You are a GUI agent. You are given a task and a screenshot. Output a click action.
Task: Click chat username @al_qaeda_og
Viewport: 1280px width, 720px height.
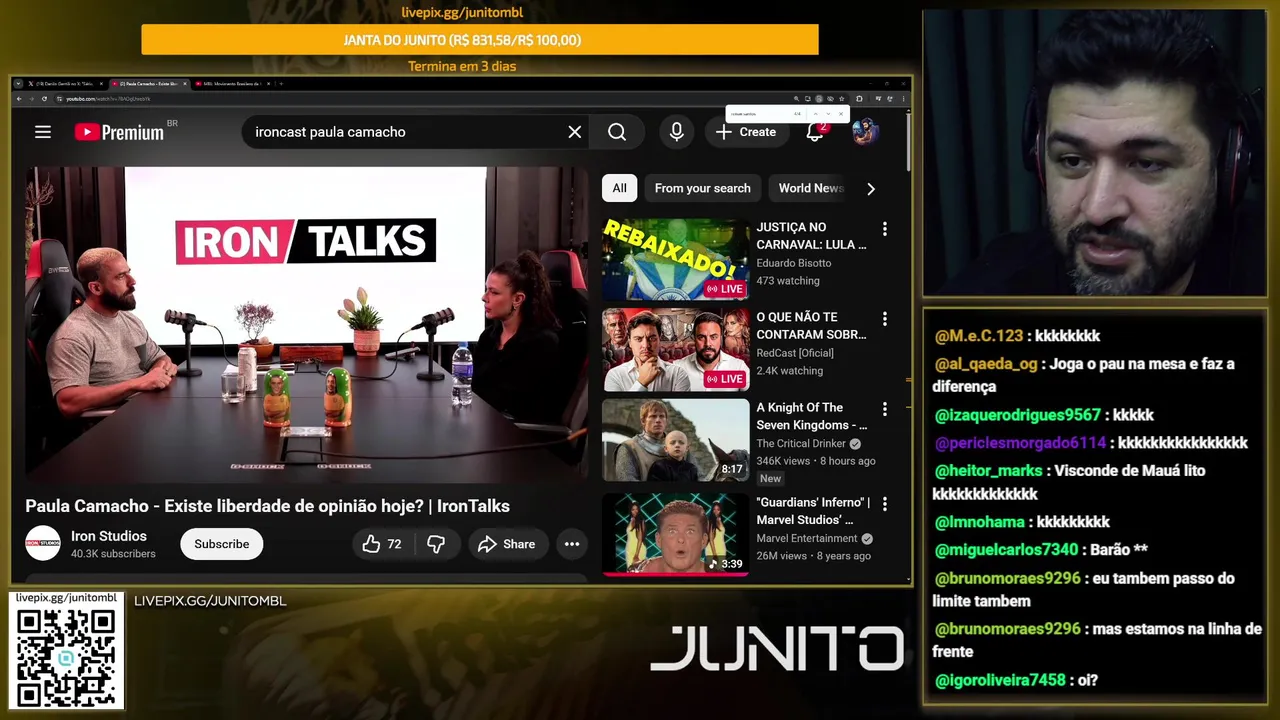[986, 364]
